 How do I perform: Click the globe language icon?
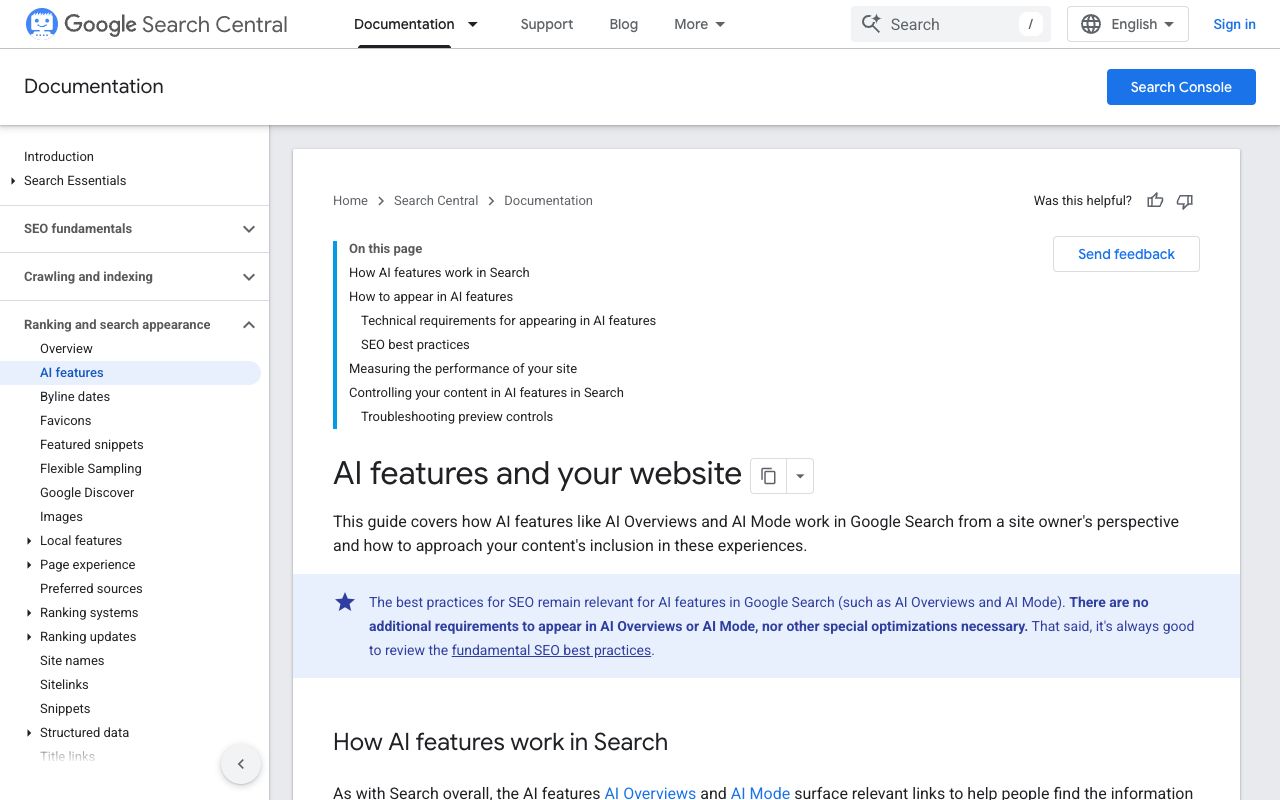pyautogui.click(x=1091, y=24)
